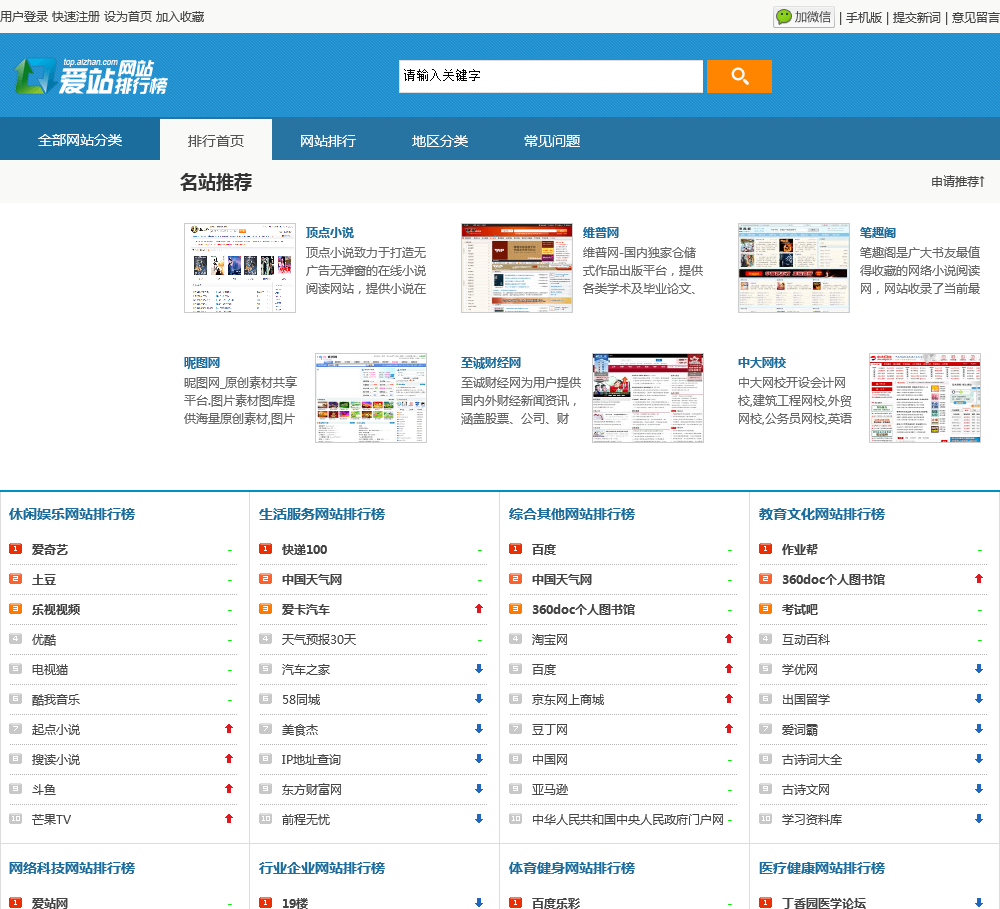Screen dimensions: 1000x909
Task: Click the blue down arrow beside 出国留学
Action: pyautogui.click(x=979, y=699)
